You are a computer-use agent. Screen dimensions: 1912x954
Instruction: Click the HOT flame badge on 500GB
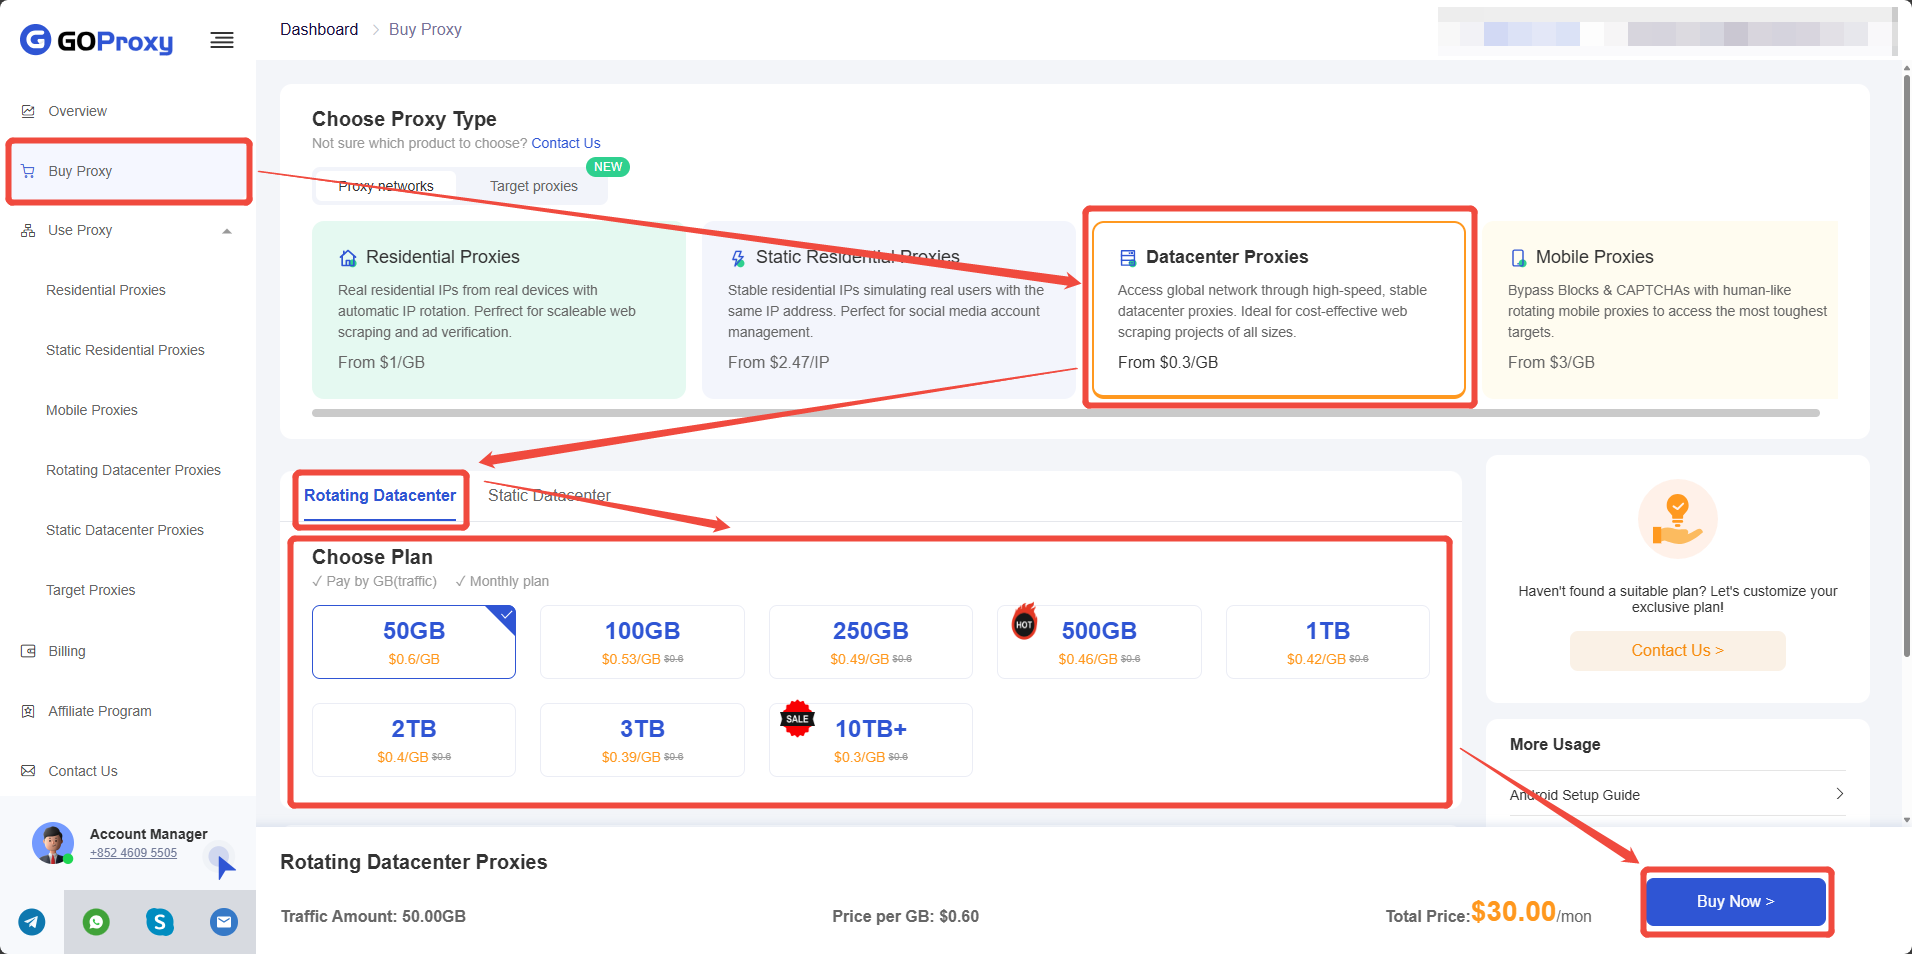coord(1024,622)
